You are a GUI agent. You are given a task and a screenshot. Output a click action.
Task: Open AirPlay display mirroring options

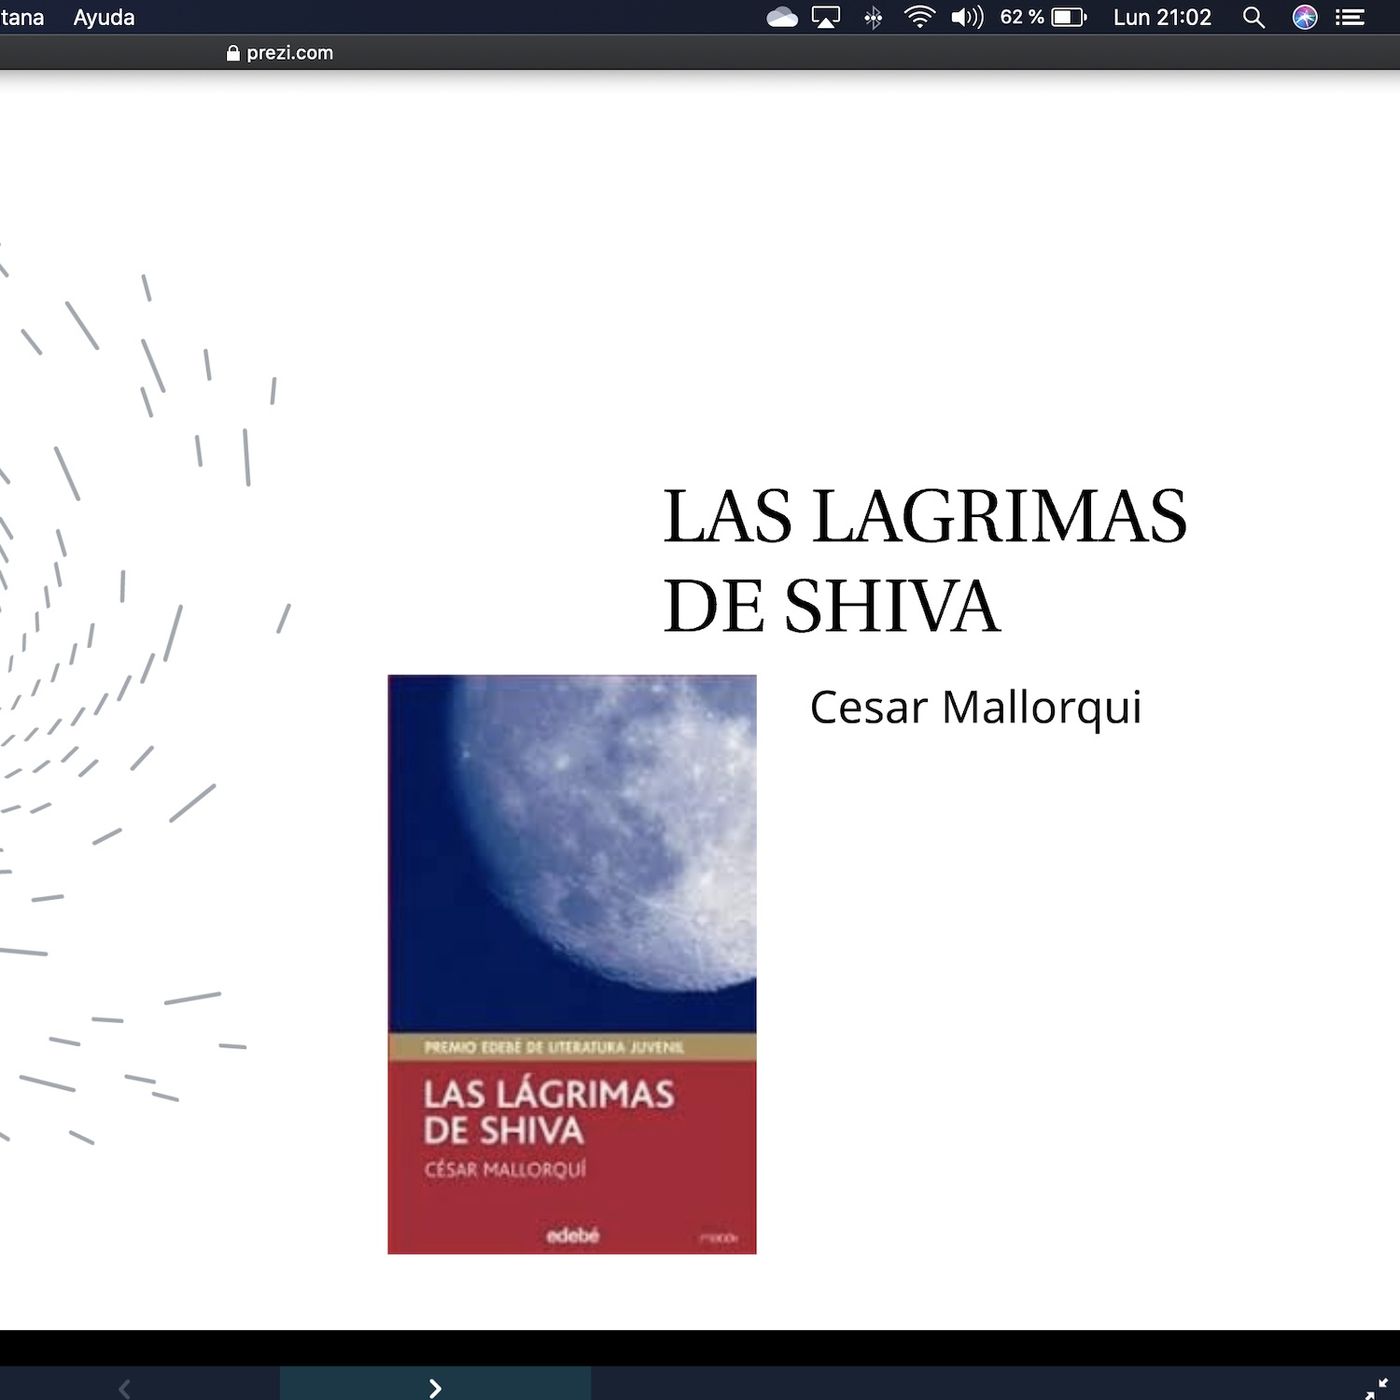point(824,17)
